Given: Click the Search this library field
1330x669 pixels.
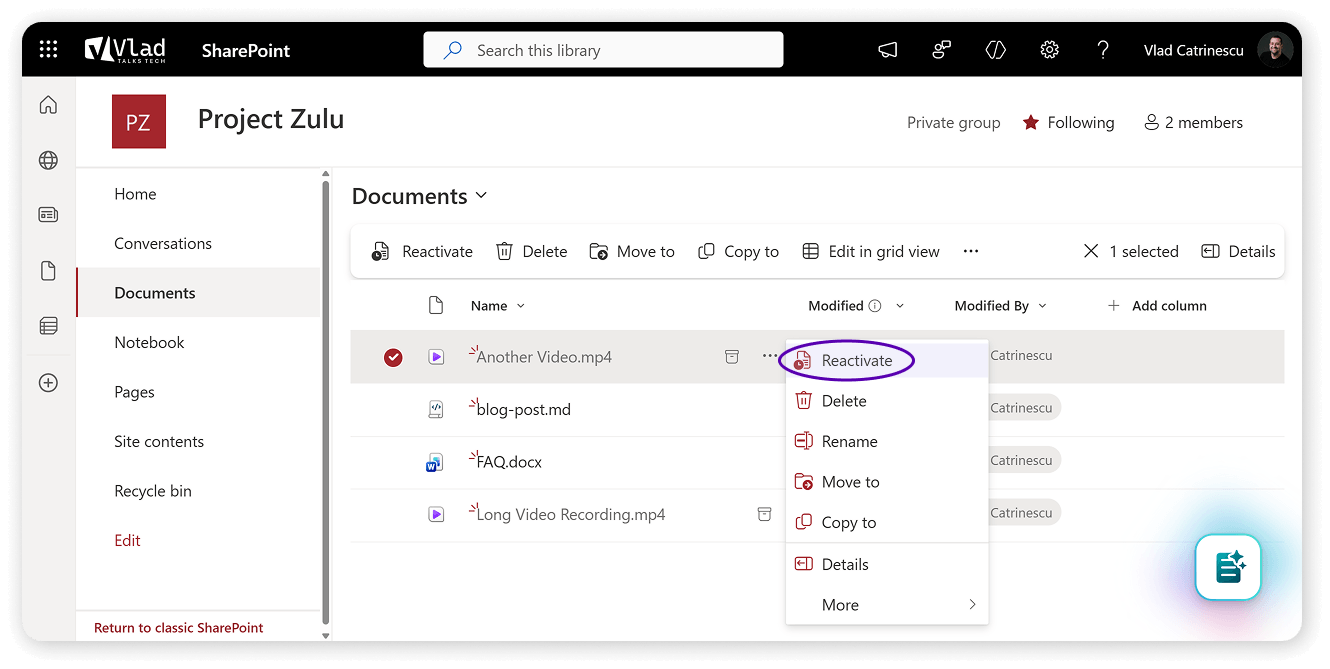Looking at the screenshot, I should click(603, 50).
